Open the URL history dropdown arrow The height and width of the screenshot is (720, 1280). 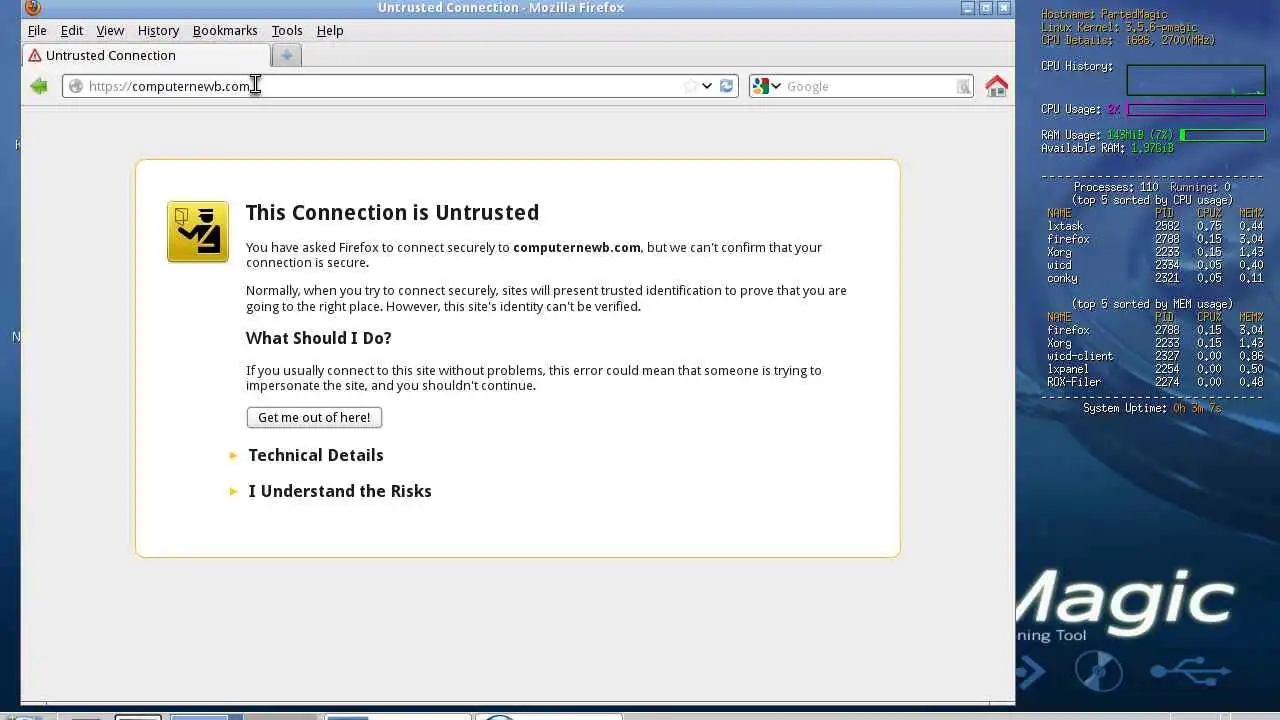[707, 86]
